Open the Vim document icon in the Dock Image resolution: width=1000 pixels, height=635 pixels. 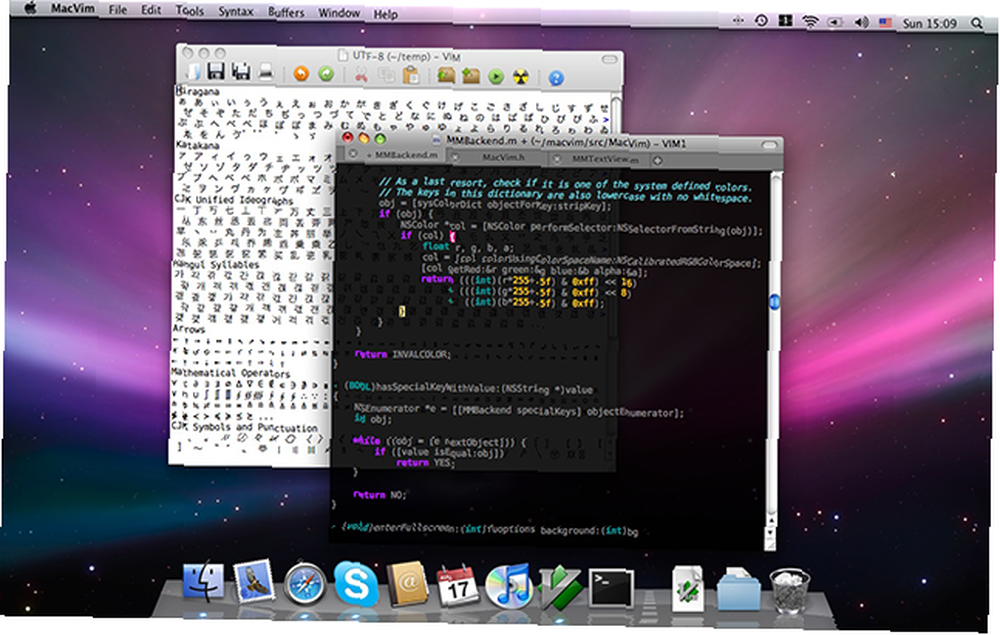(x=688, y=588)
